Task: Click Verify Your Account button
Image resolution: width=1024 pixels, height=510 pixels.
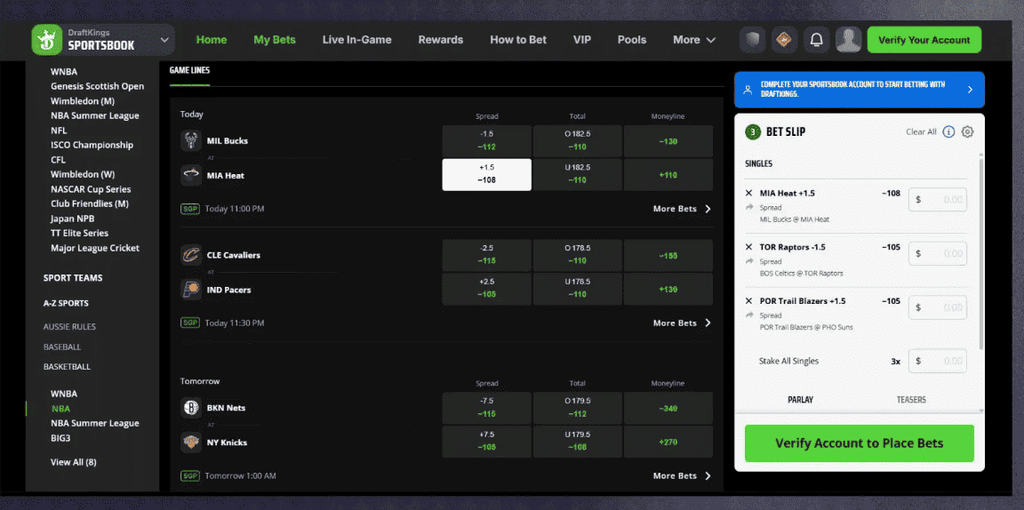Action: (x=924, y=40)
